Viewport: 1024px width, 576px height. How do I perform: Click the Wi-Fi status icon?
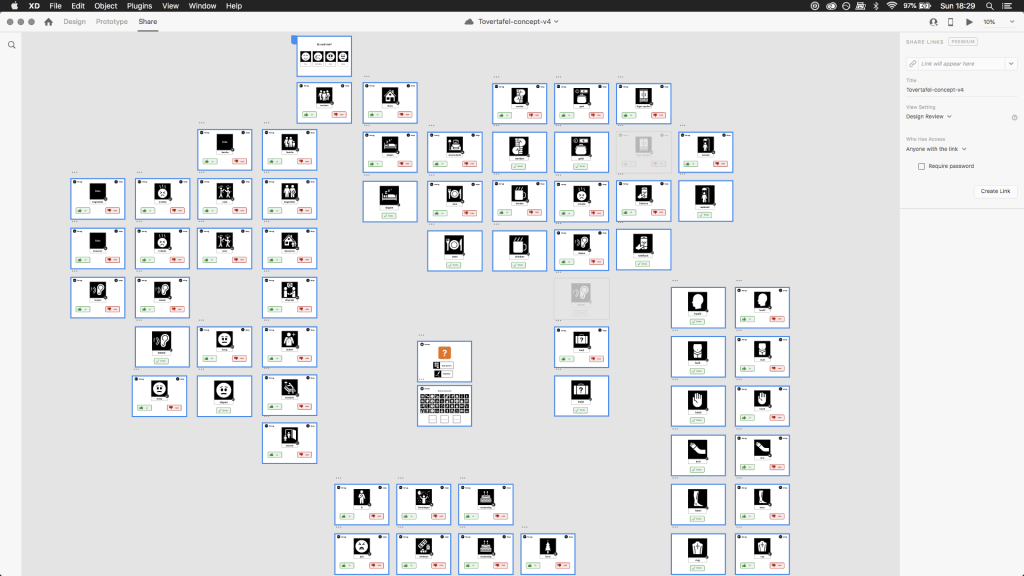coord(891,6)
